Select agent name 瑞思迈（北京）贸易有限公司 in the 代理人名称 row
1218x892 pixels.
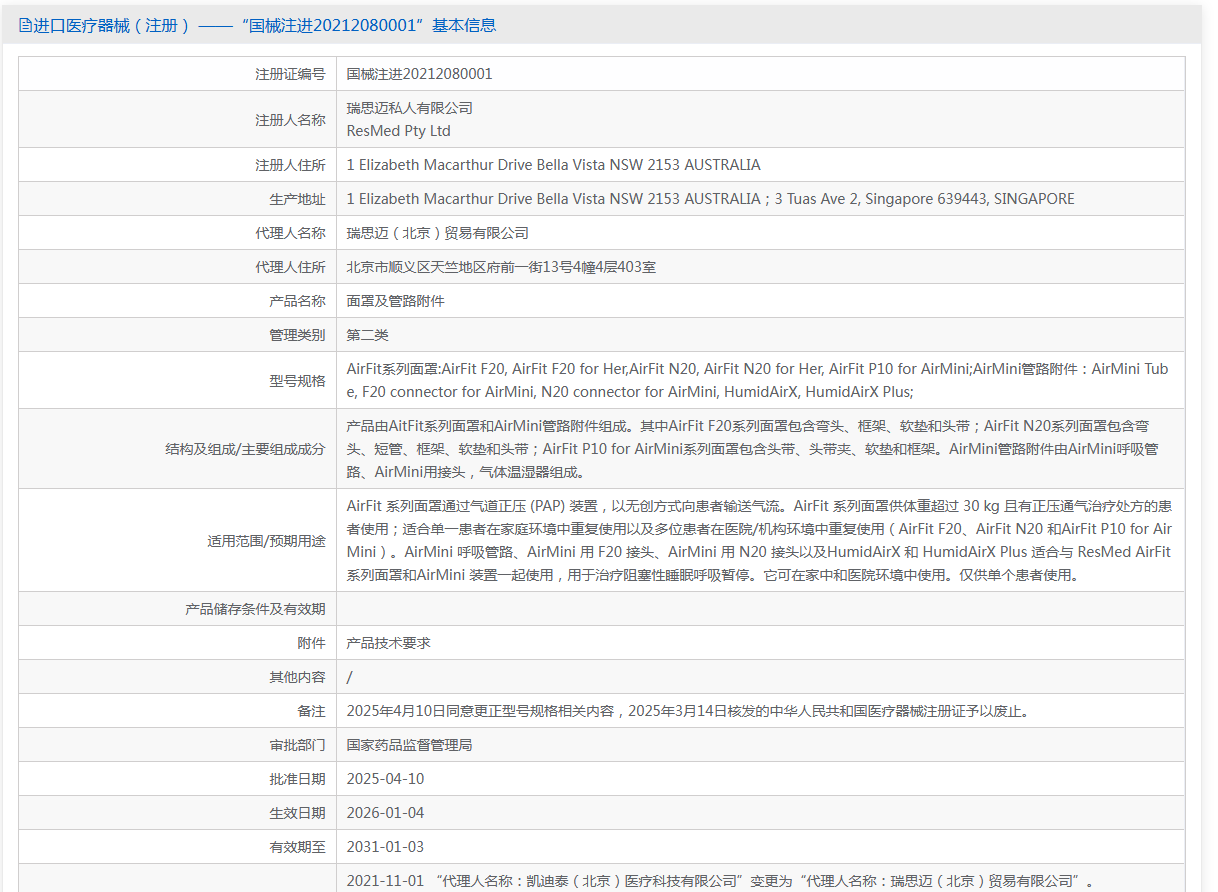(438, 233)
